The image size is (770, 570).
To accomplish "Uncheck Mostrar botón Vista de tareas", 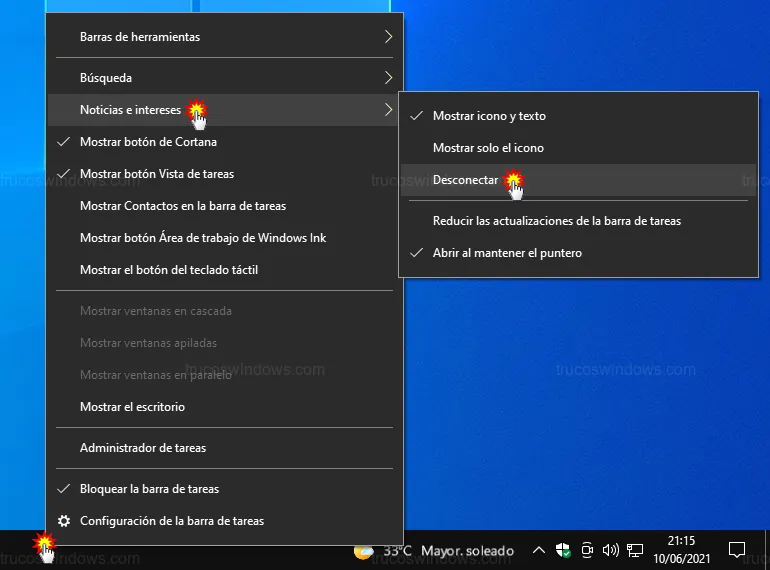I will [157, 174].
